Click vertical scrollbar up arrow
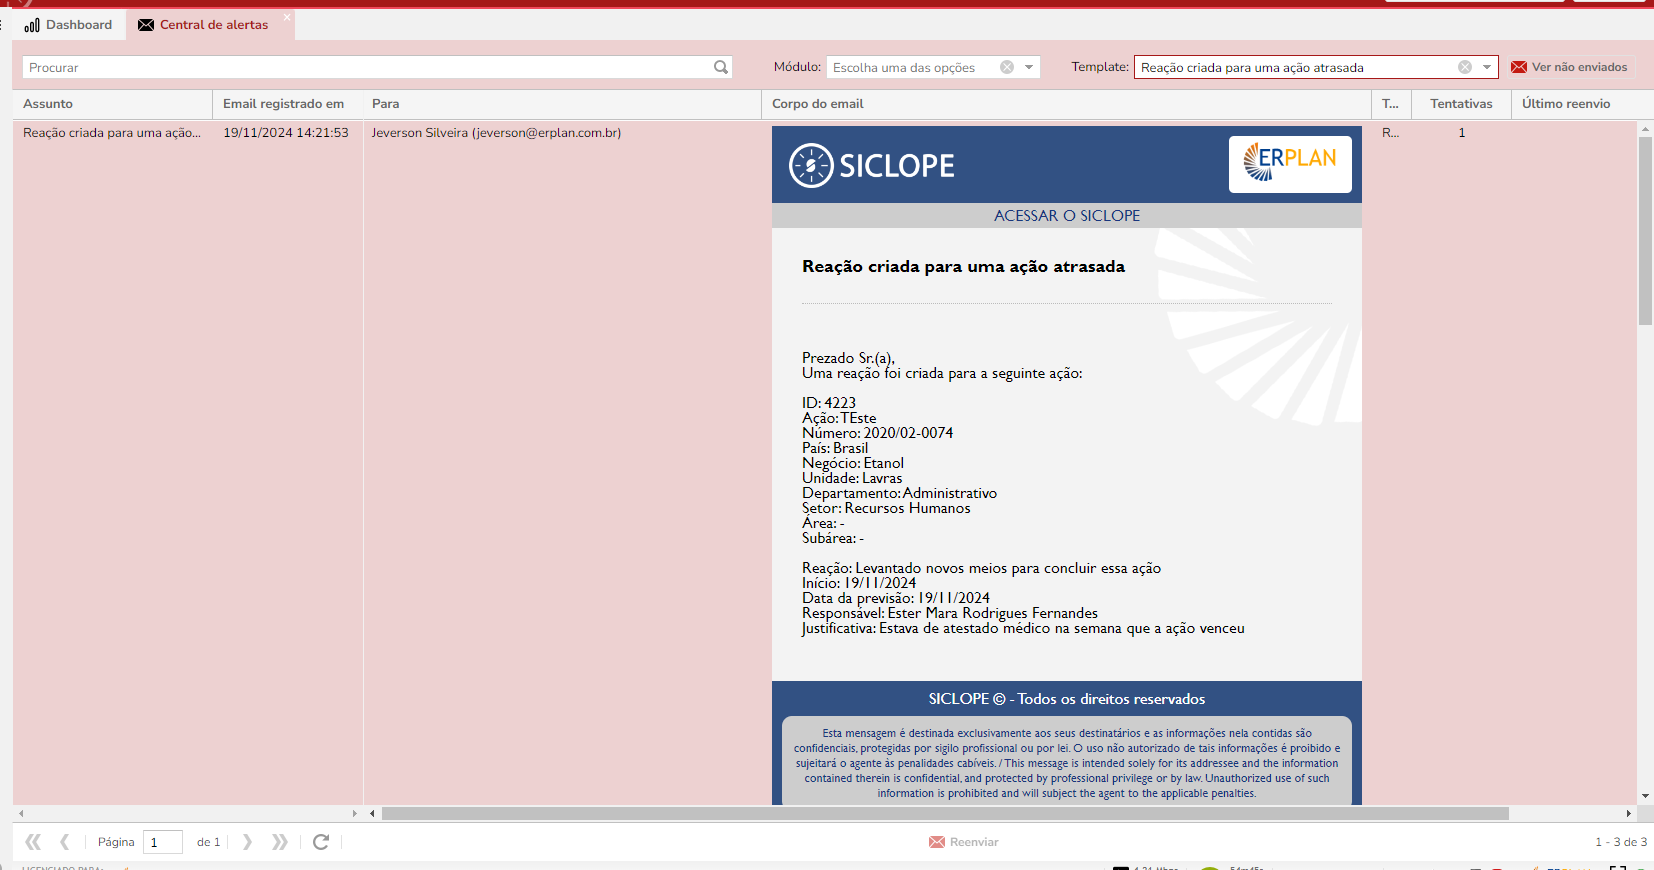The image size is (1654, 870). pos(1645,129)
